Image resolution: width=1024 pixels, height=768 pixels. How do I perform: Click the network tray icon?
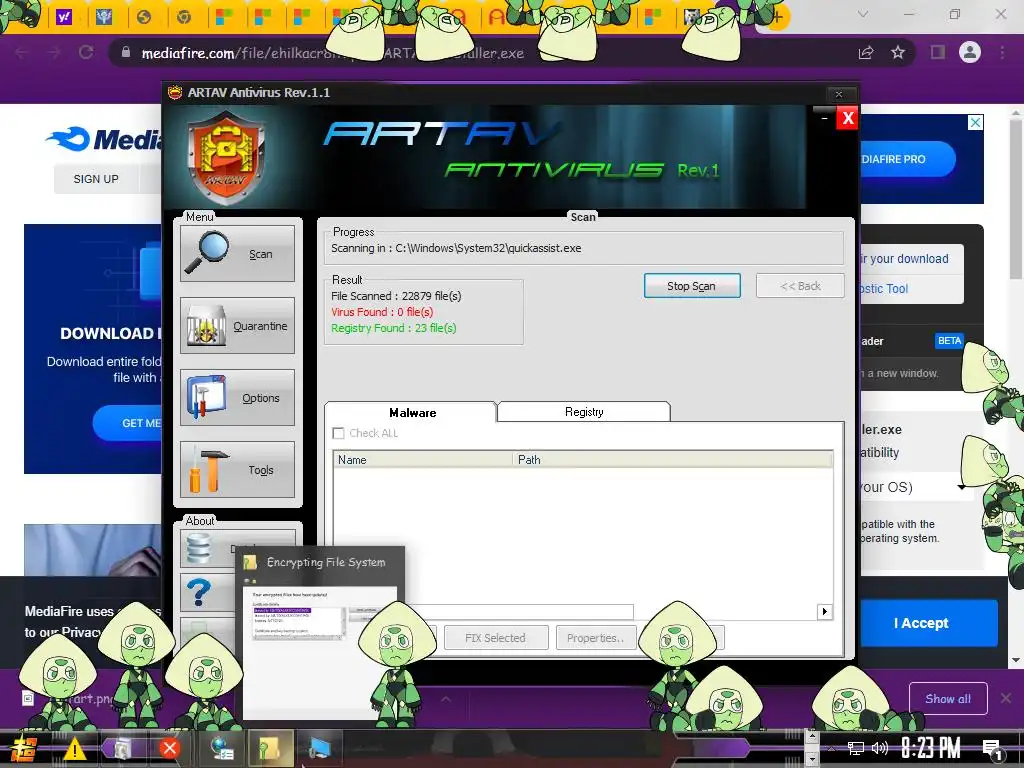856,749
